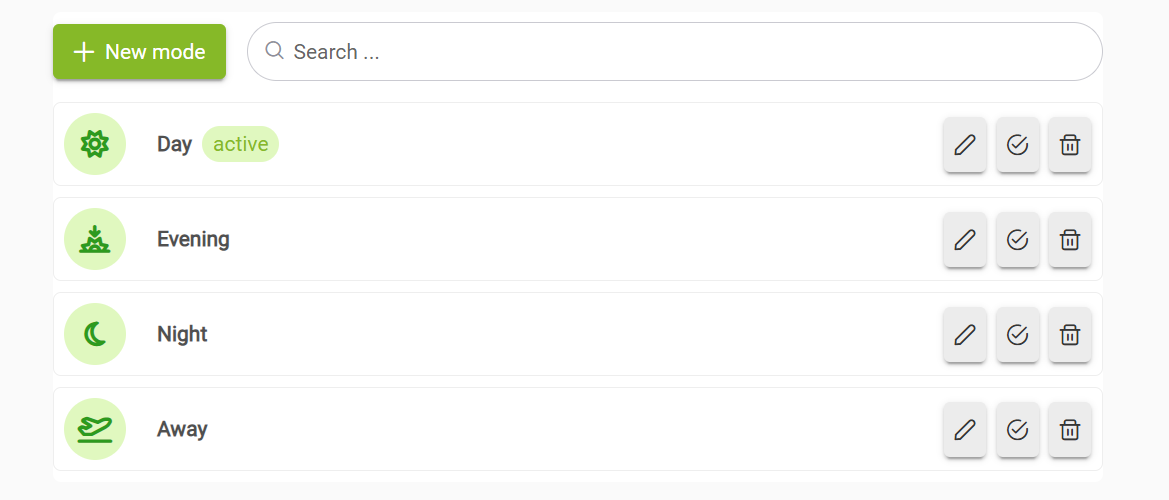Click the crescent moon Night icon

(94, 334)
